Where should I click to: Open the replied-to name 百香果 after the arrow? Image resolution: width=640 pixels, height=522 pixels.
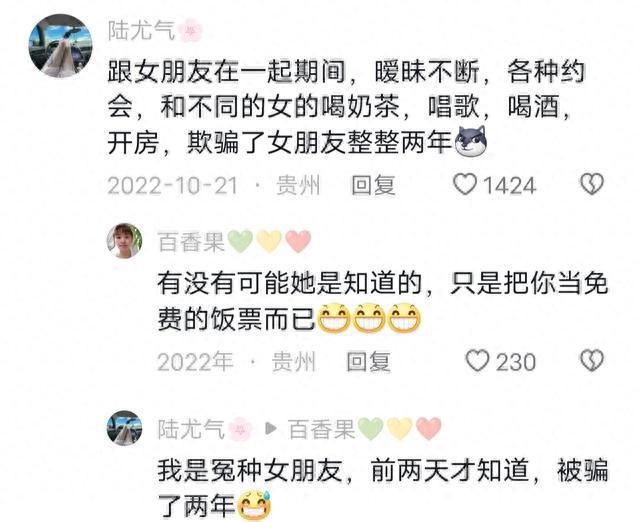[x=322, y=429]
